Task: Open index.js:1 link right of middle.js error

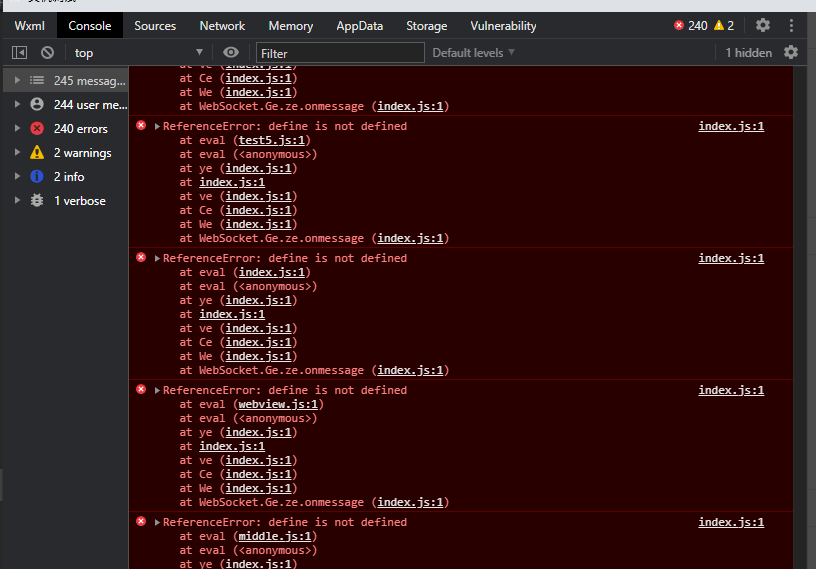Action: coord(731,522)
